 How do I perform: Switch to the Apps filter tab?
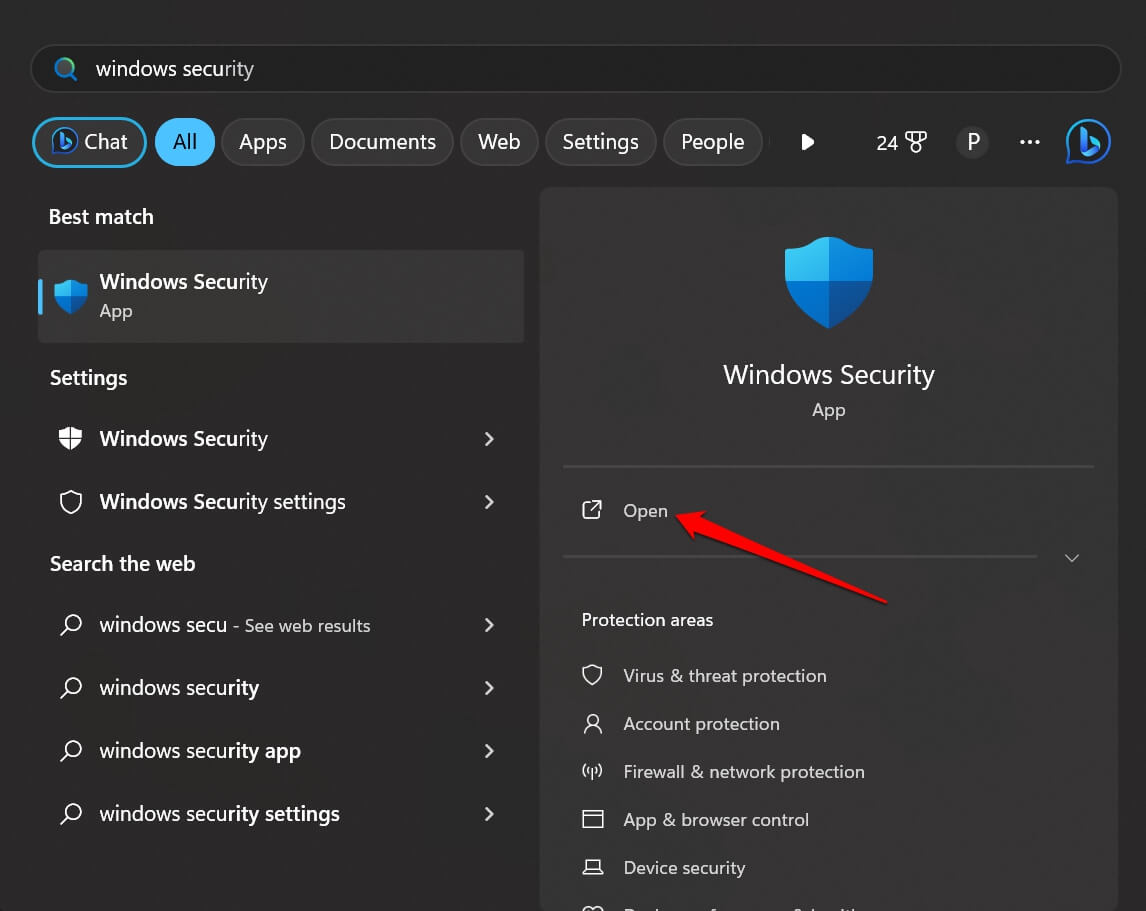coord(263,142)
